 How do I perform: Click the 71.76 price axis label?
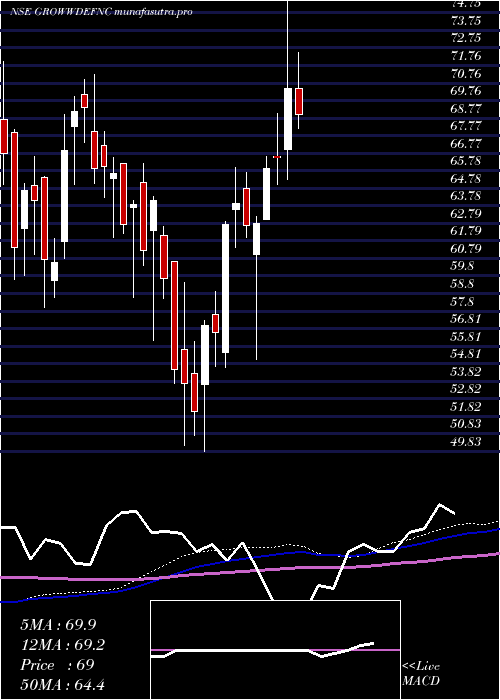click(x=466, y=56)
